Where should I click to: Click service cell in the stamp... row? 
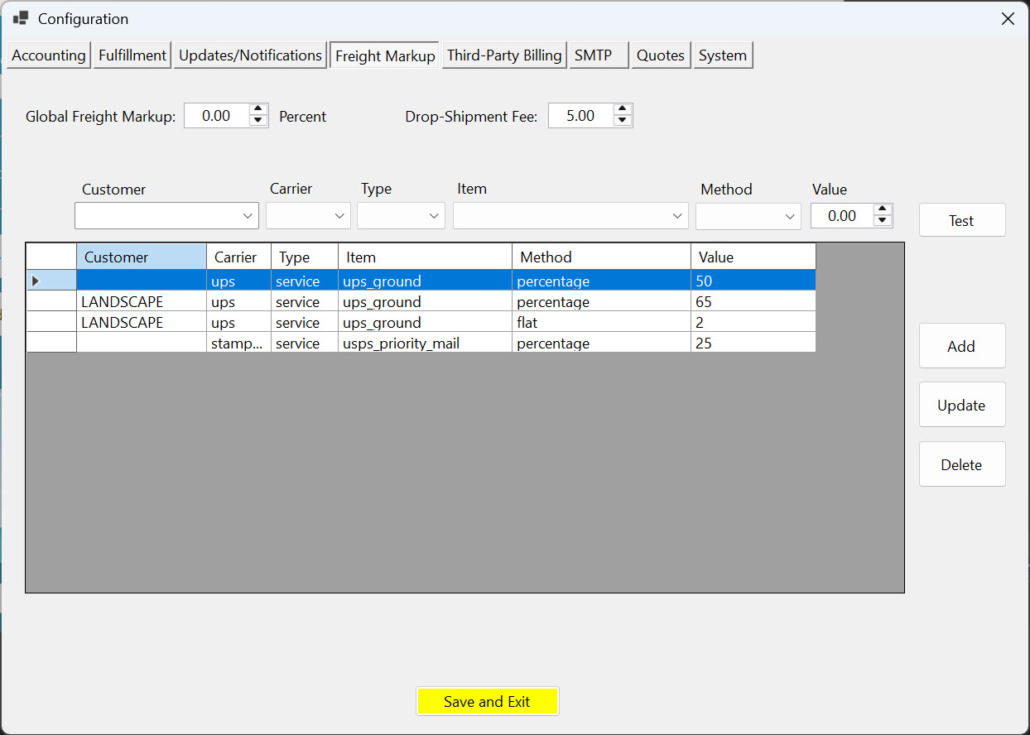coord(305,342)
